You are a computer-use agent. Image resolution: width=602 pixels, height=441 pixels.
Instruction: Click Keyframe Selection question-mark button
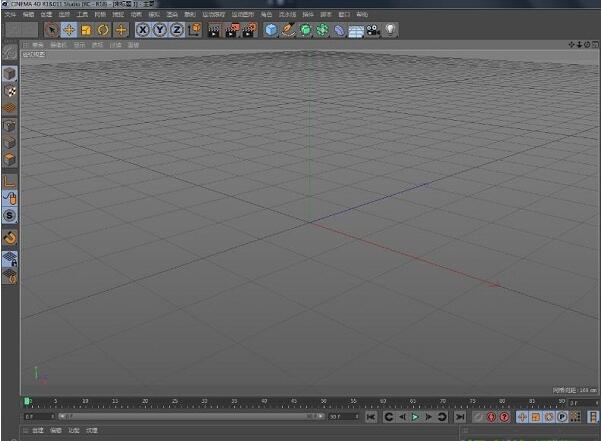click(x=504, y=417)
